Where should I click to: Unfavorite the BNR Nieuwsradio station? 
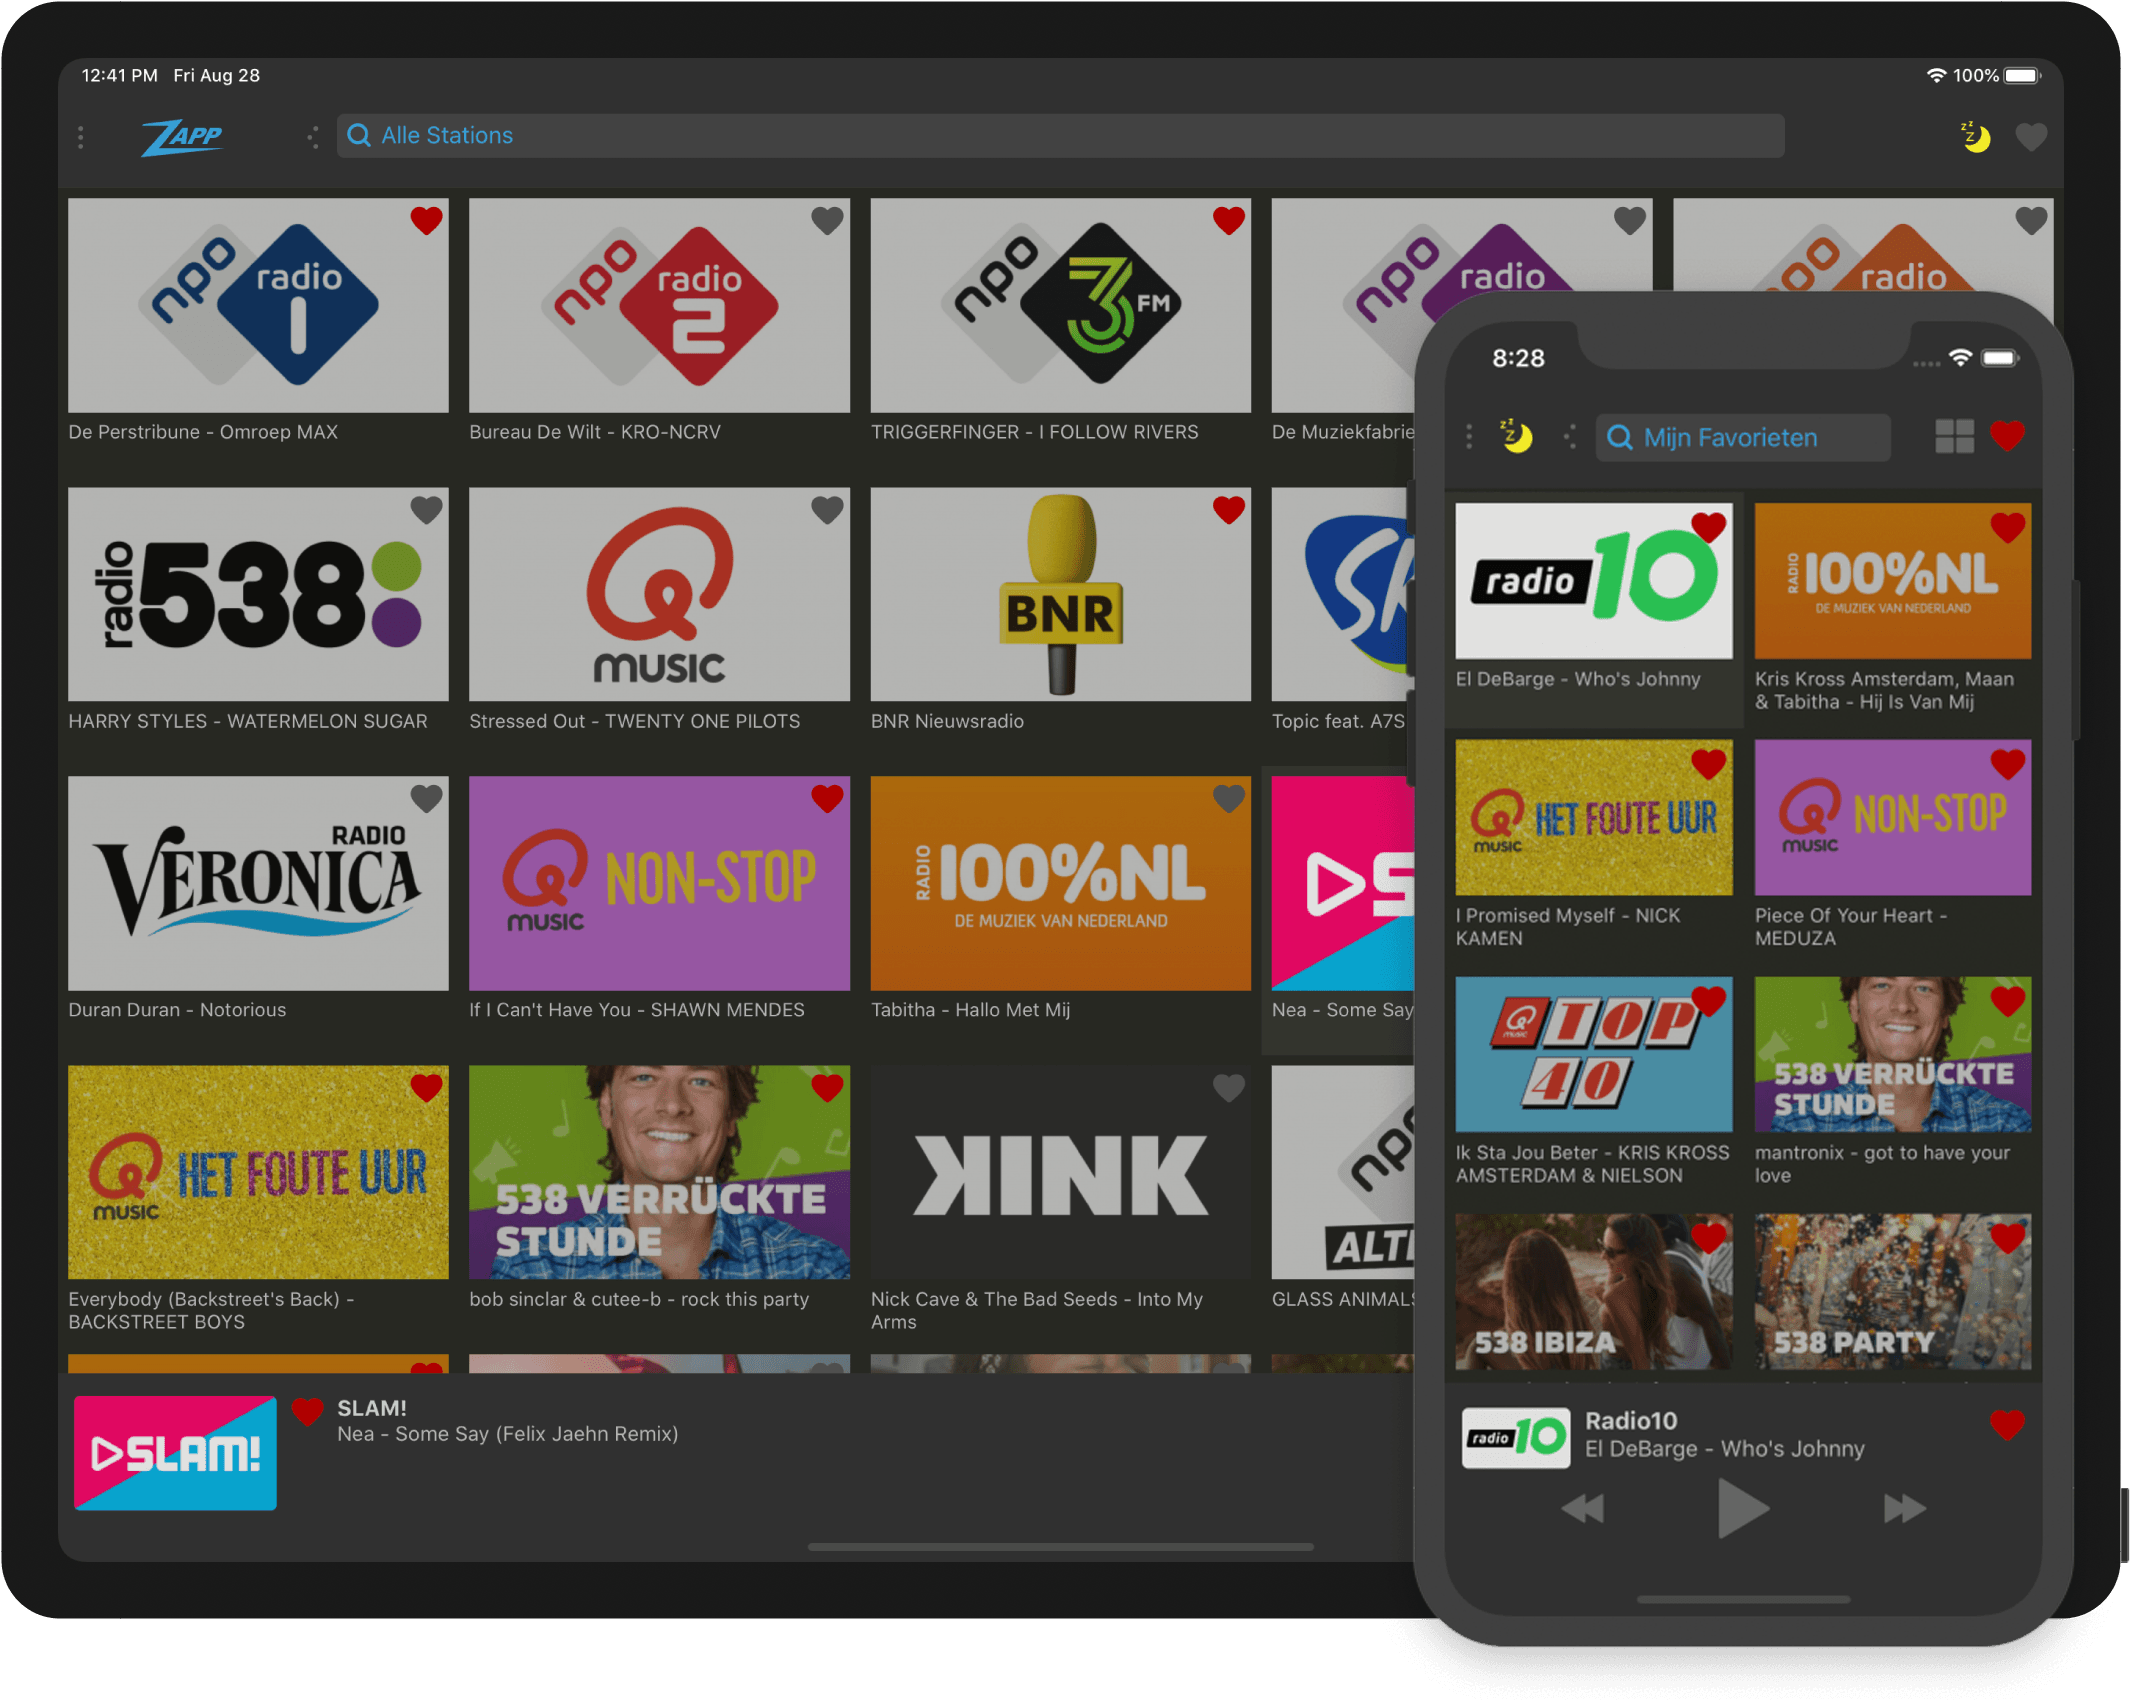pos(1228,509)
